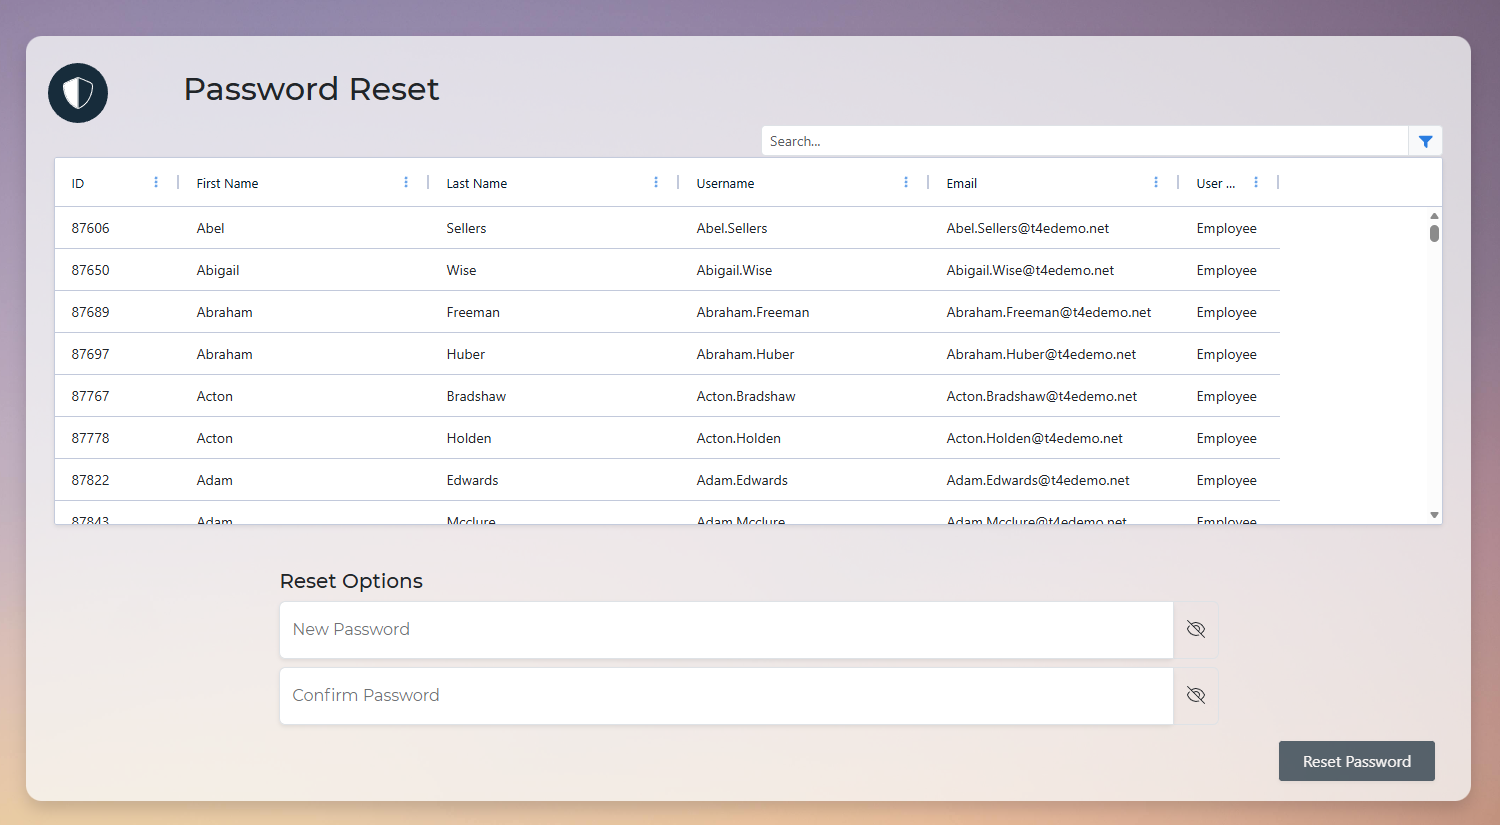Click the scrollbar down arrow
The width and height of the screenshot is (1500, 825).
(1434, 513)
